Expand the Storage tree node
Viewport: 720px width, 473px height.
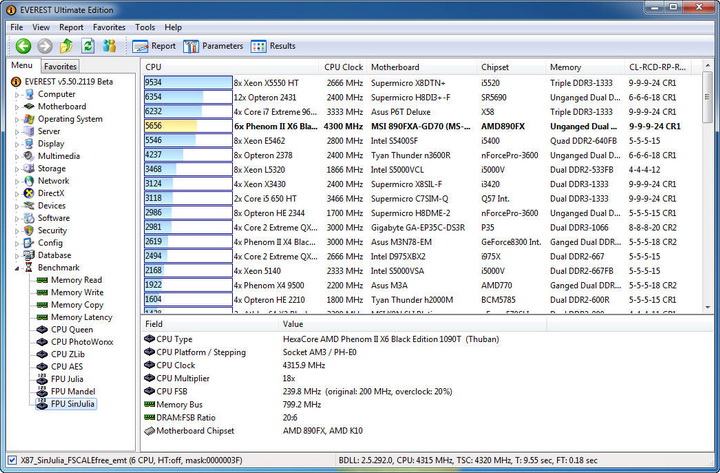tap(17, 169)
